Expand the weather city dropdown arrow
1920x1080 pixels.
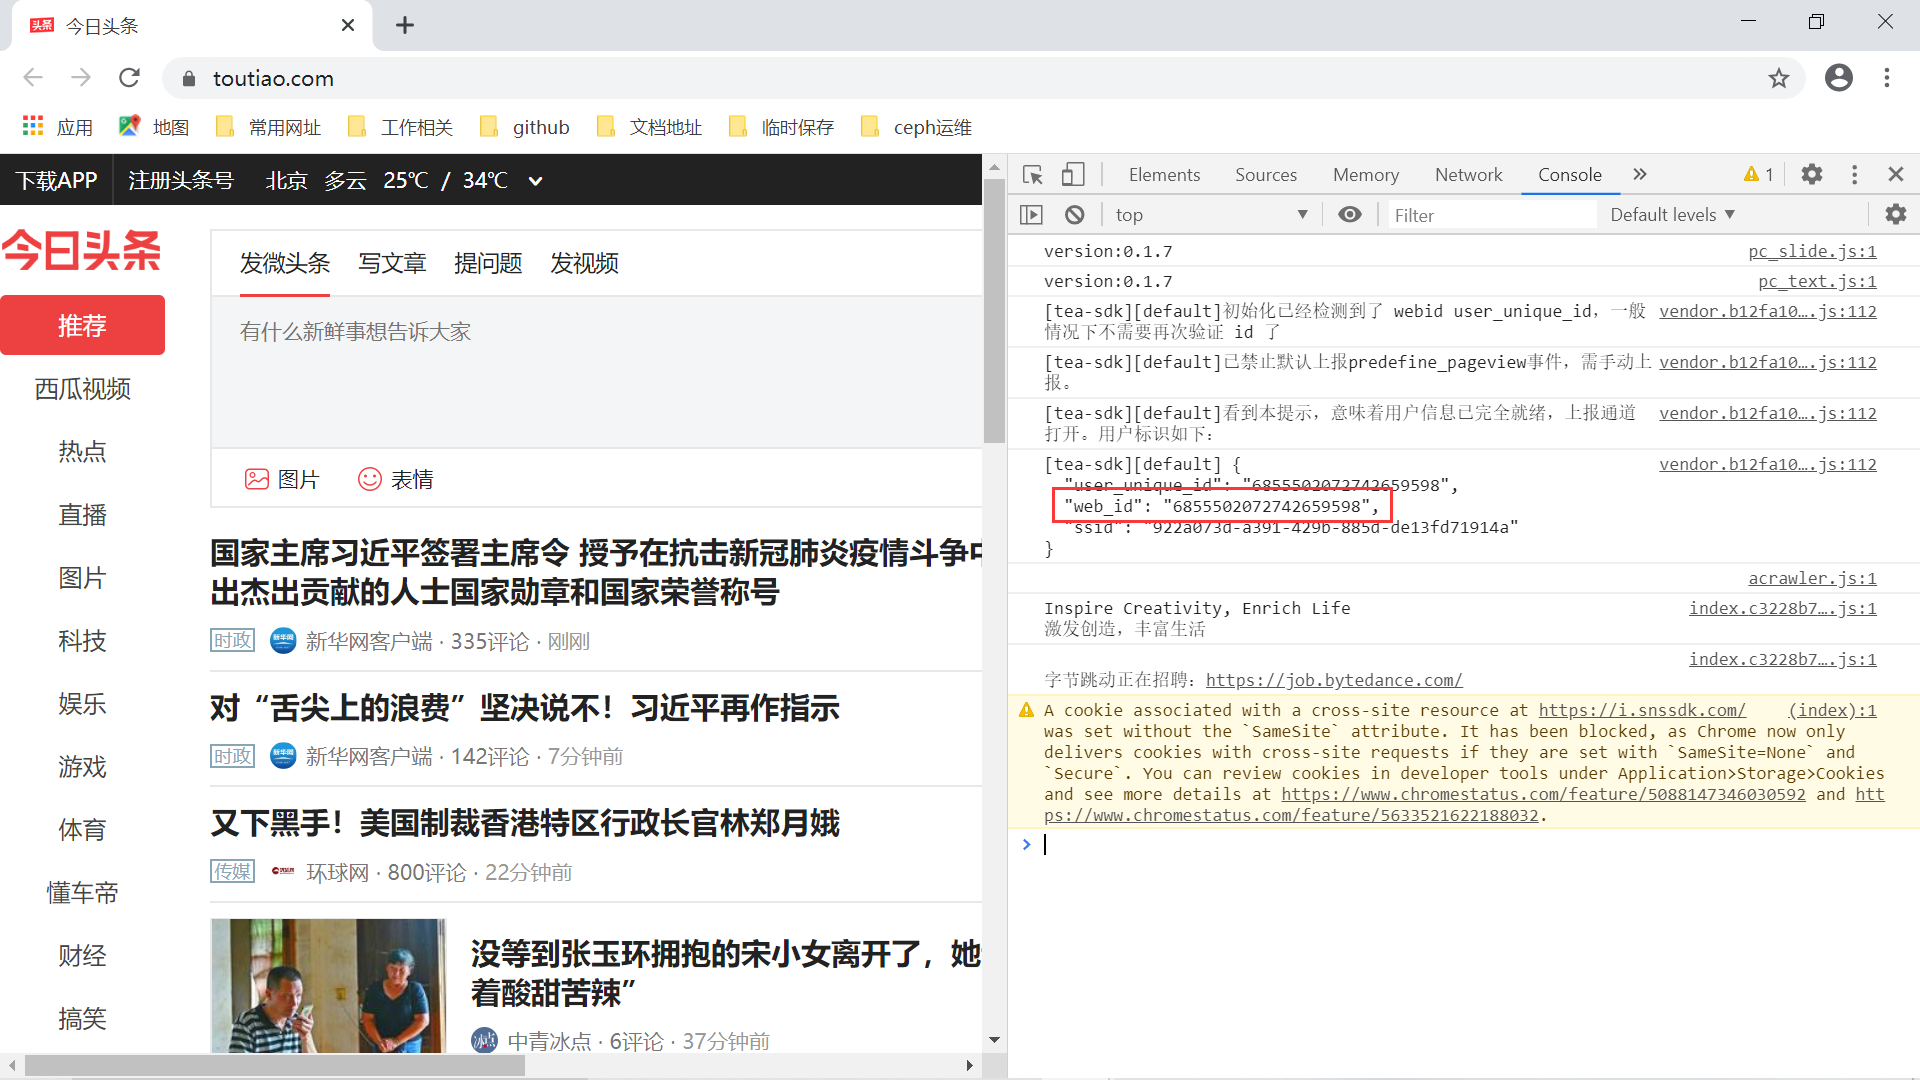[535, 181]
